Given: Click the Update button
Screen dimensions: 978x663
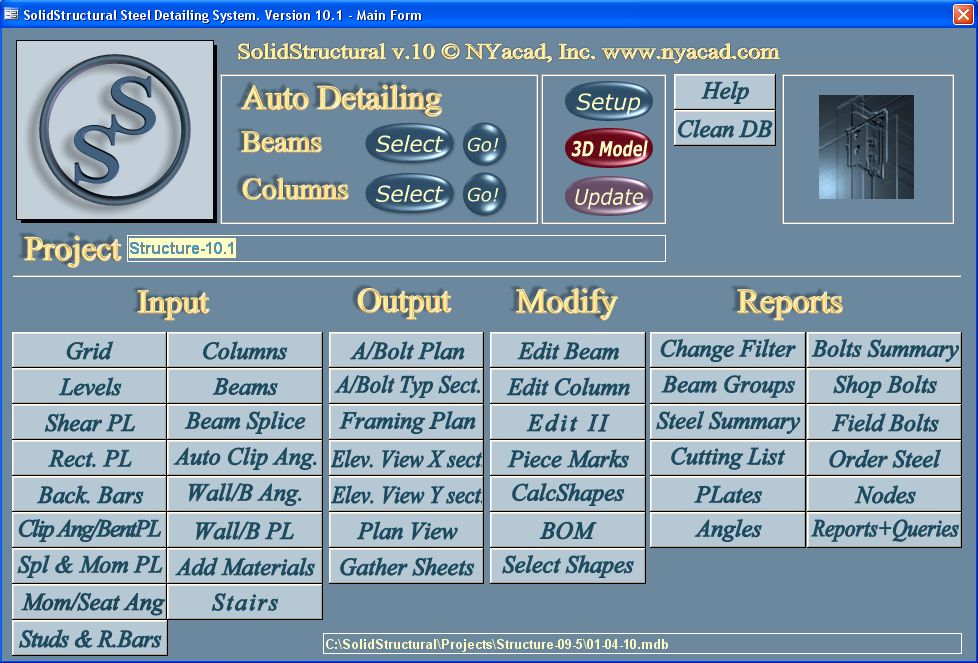Looking at the screenshot, I should (609, 196).
